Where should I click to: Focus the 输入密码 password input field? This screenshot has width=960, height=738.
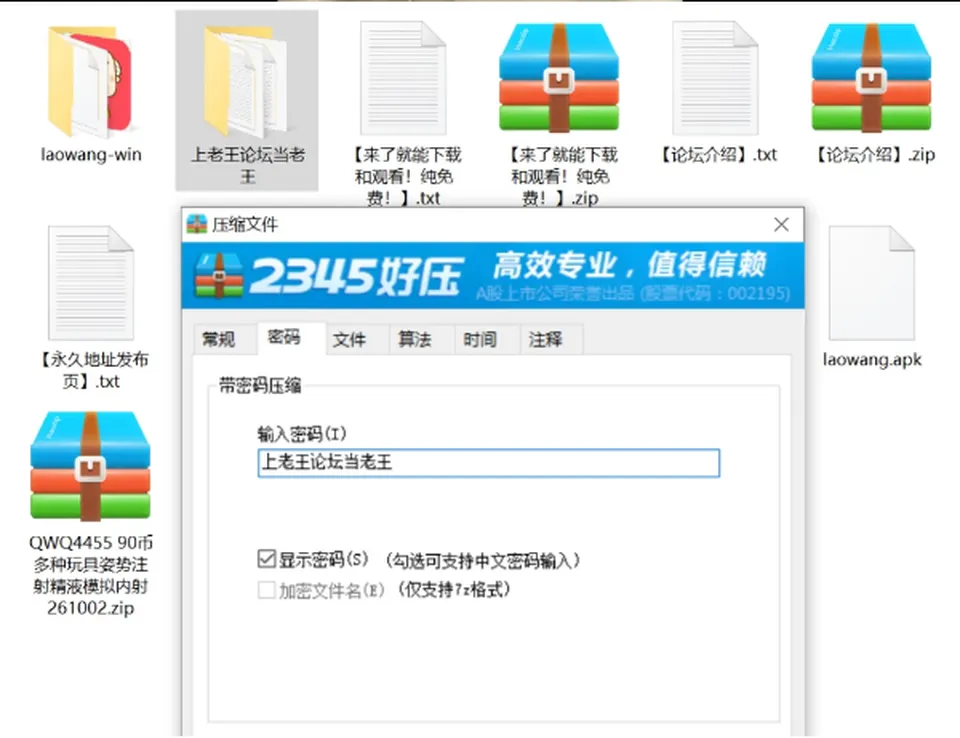pos(489,463)
